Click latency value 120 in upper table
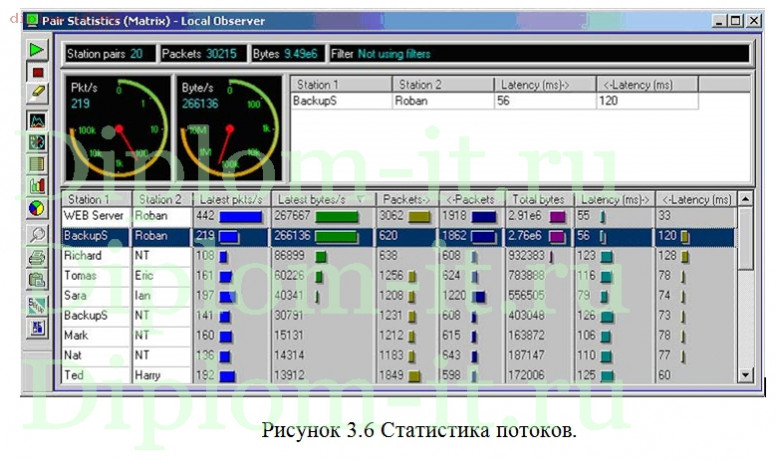The image size is (776, 460). pos(608,101)
